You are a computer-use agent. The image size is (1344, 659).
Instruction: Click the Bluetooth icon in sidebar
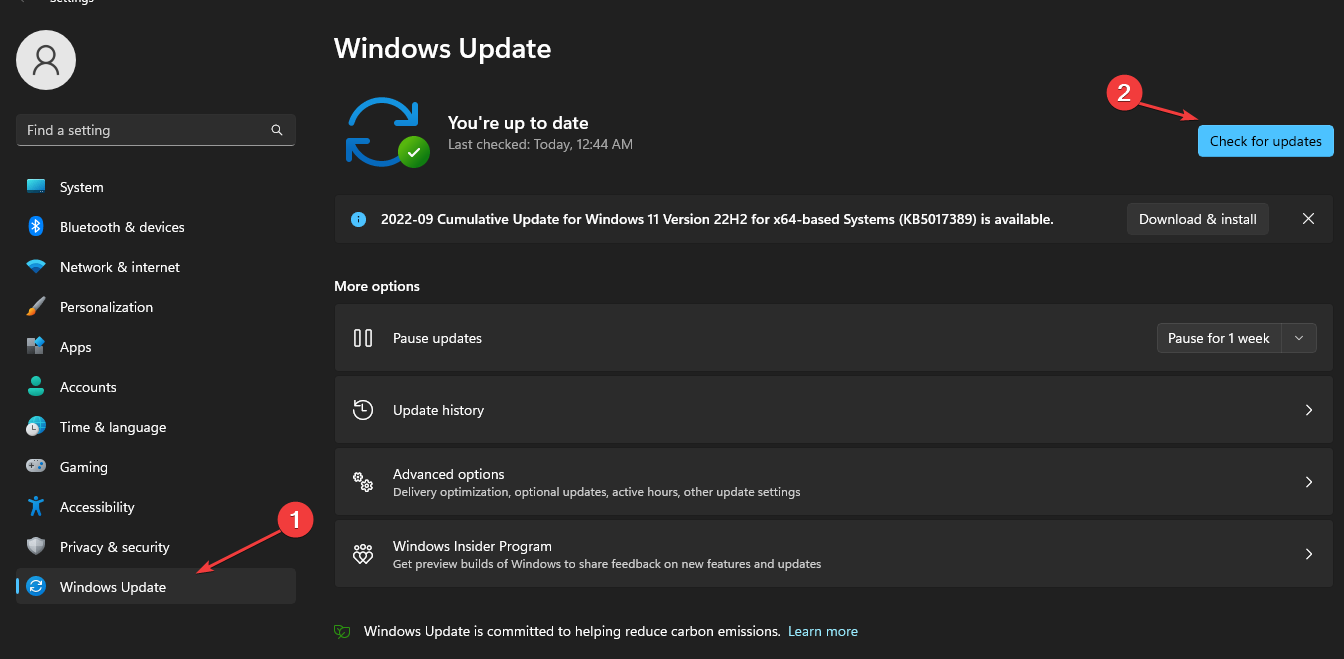pos(36,227)
